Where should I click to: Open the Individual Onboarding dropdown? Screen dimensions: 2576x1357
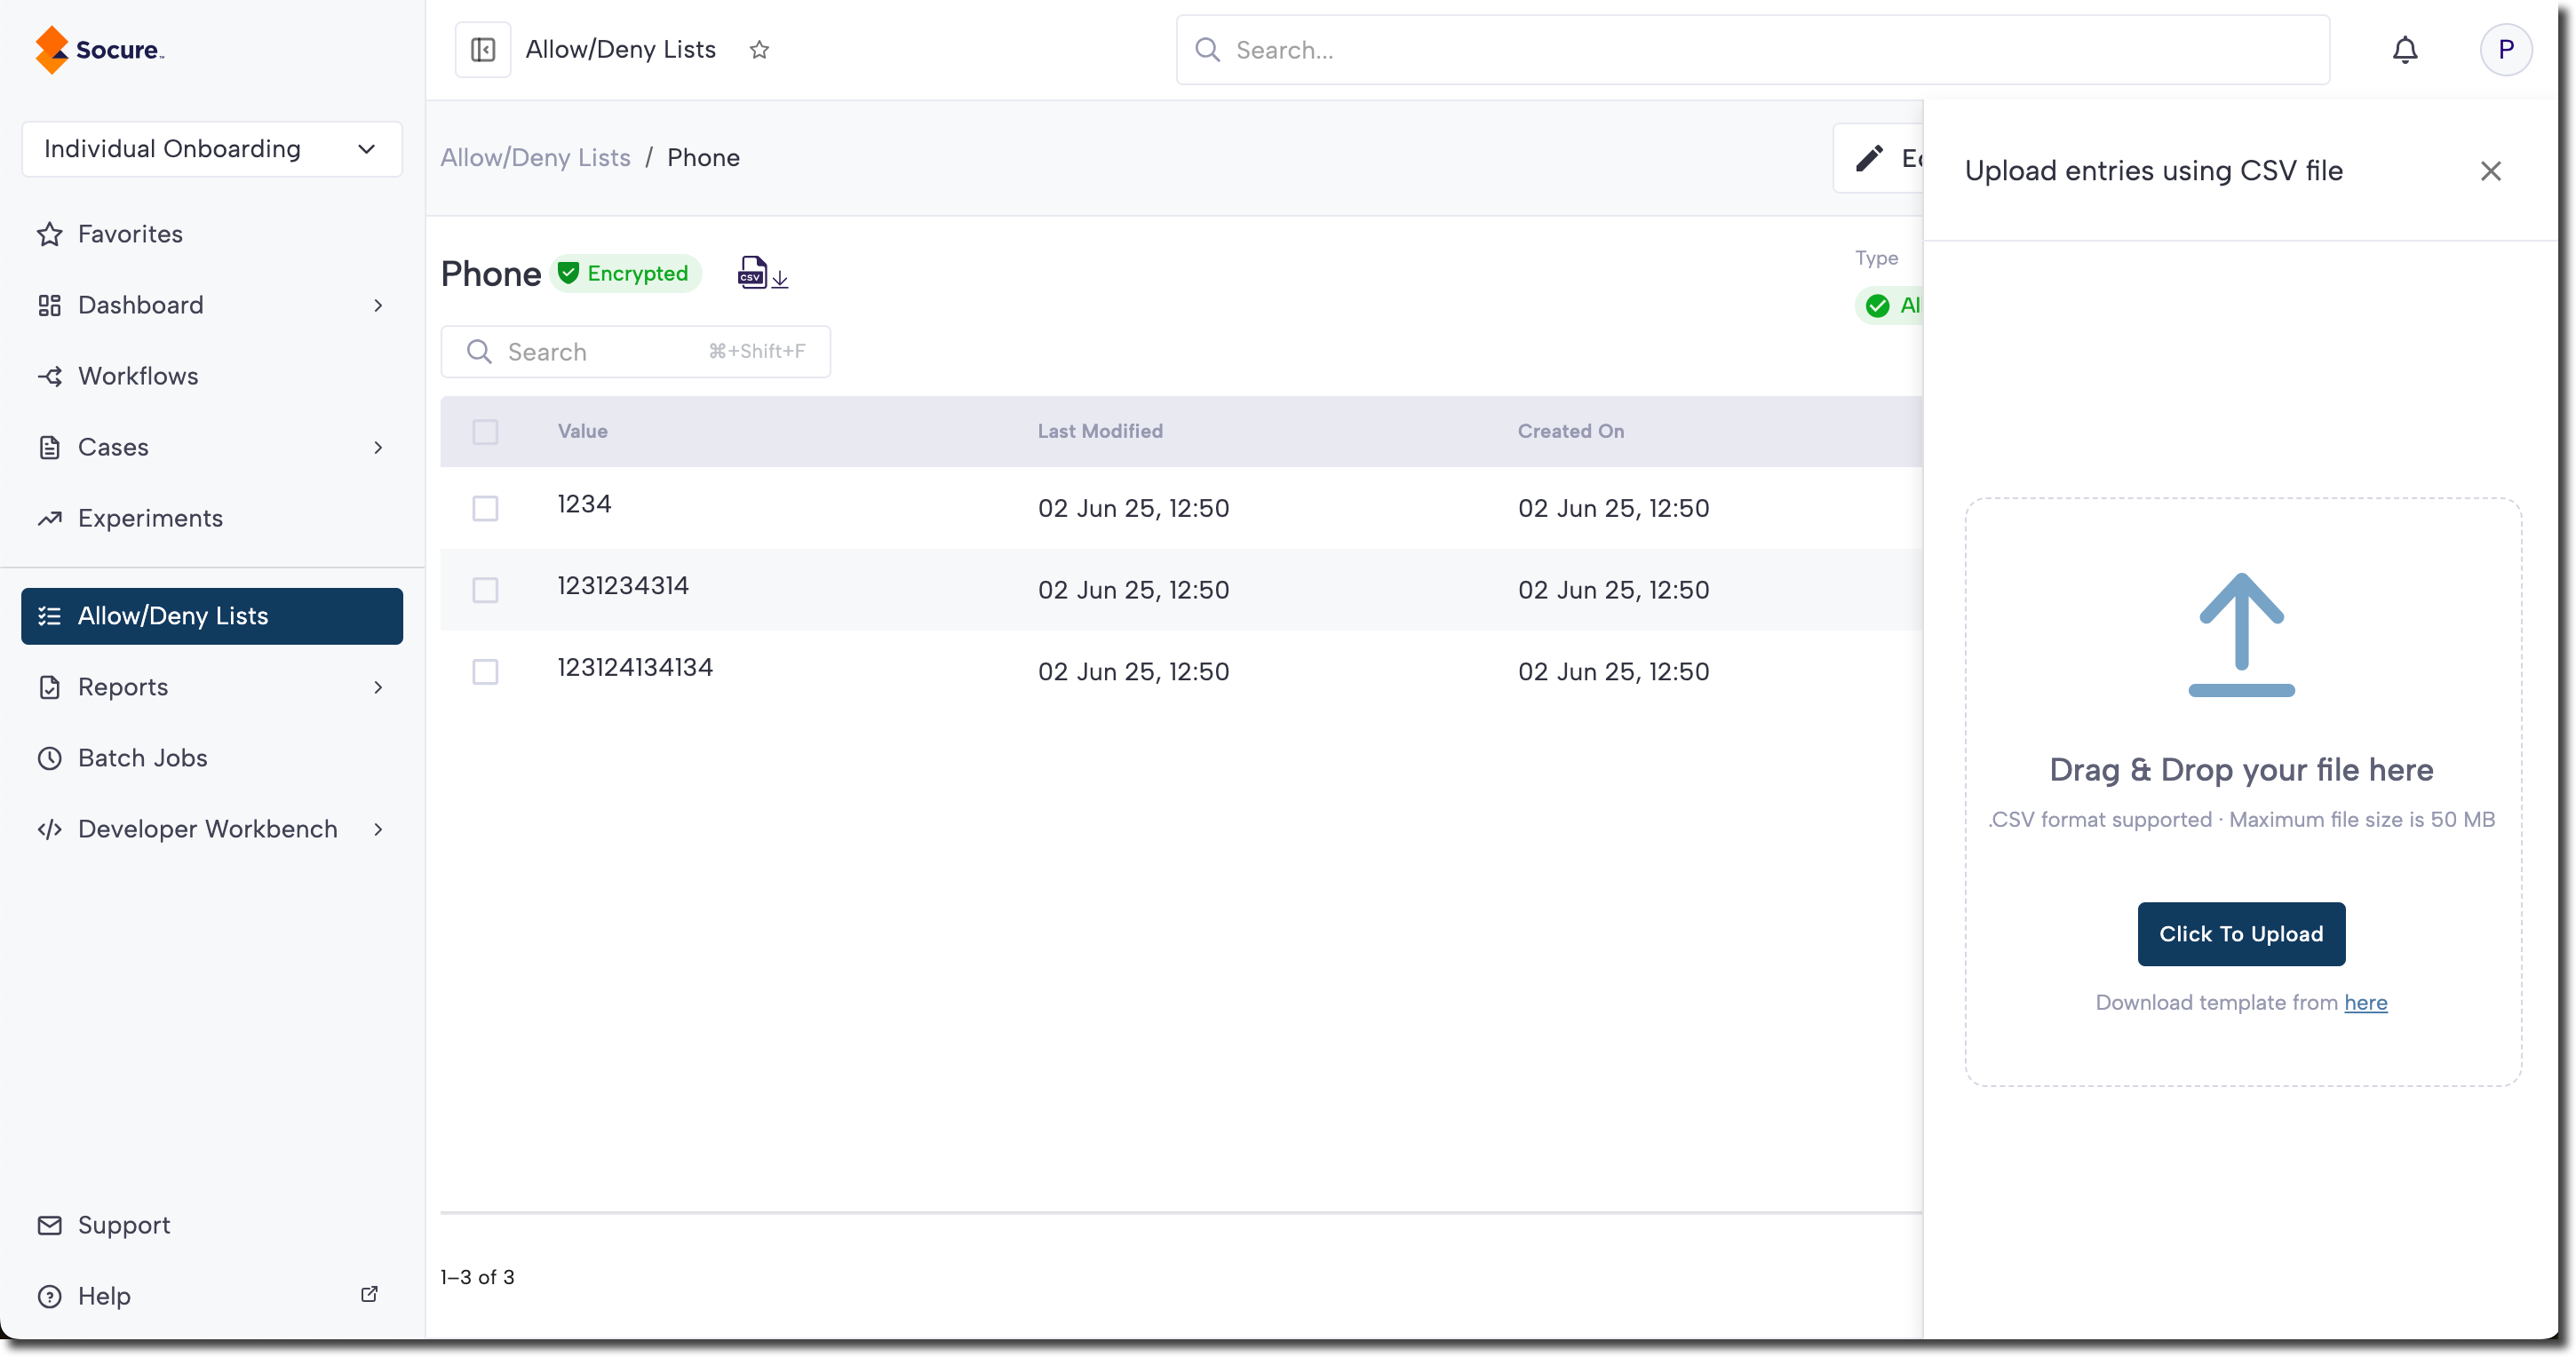point(212,149)
